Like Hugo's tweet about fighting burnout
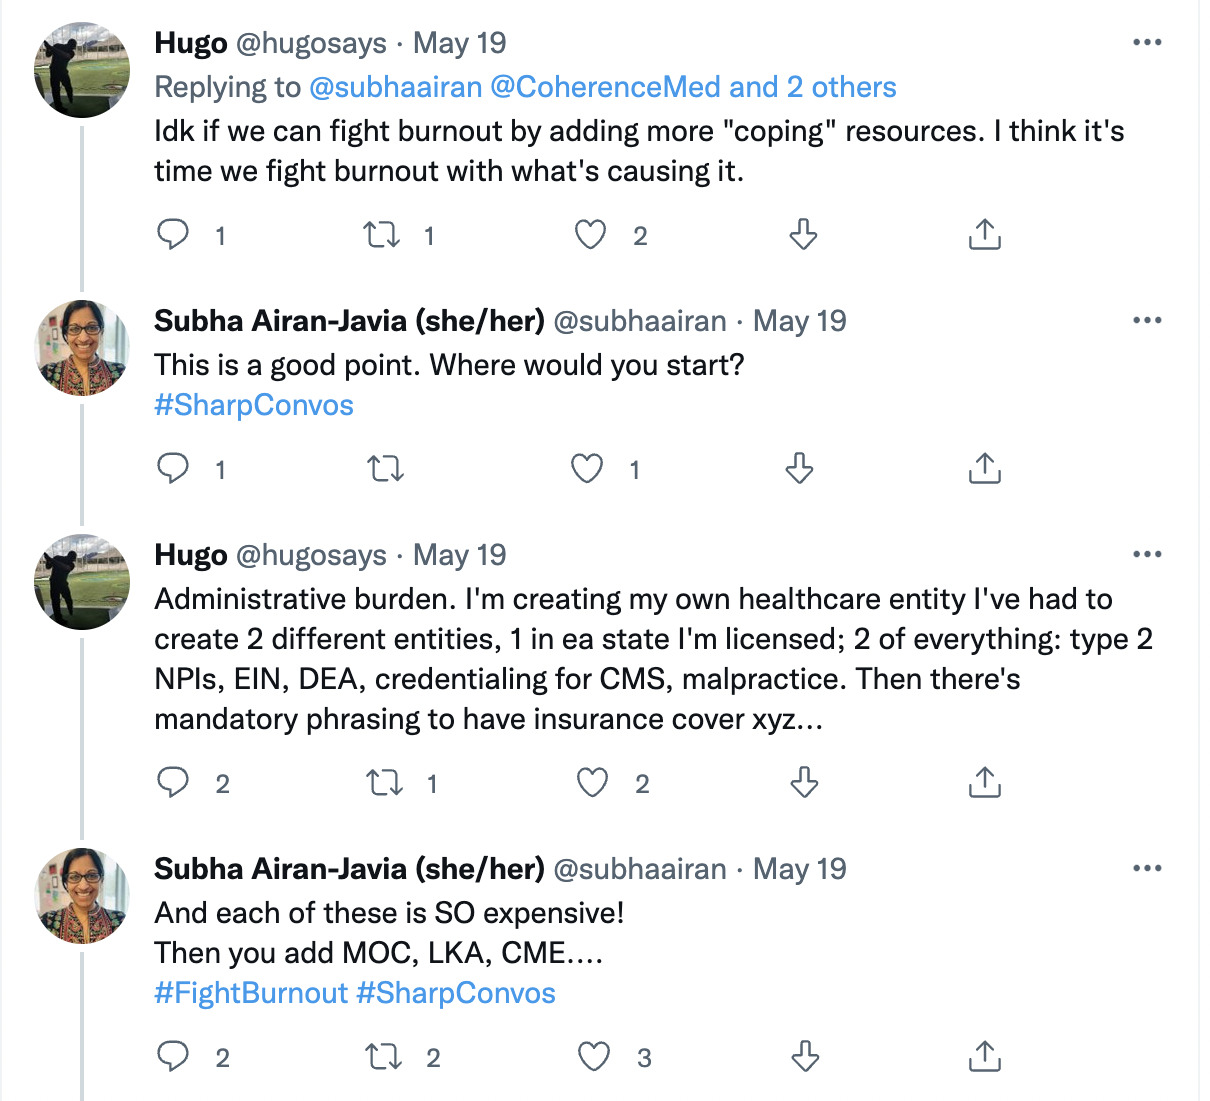 coord(590,235)
